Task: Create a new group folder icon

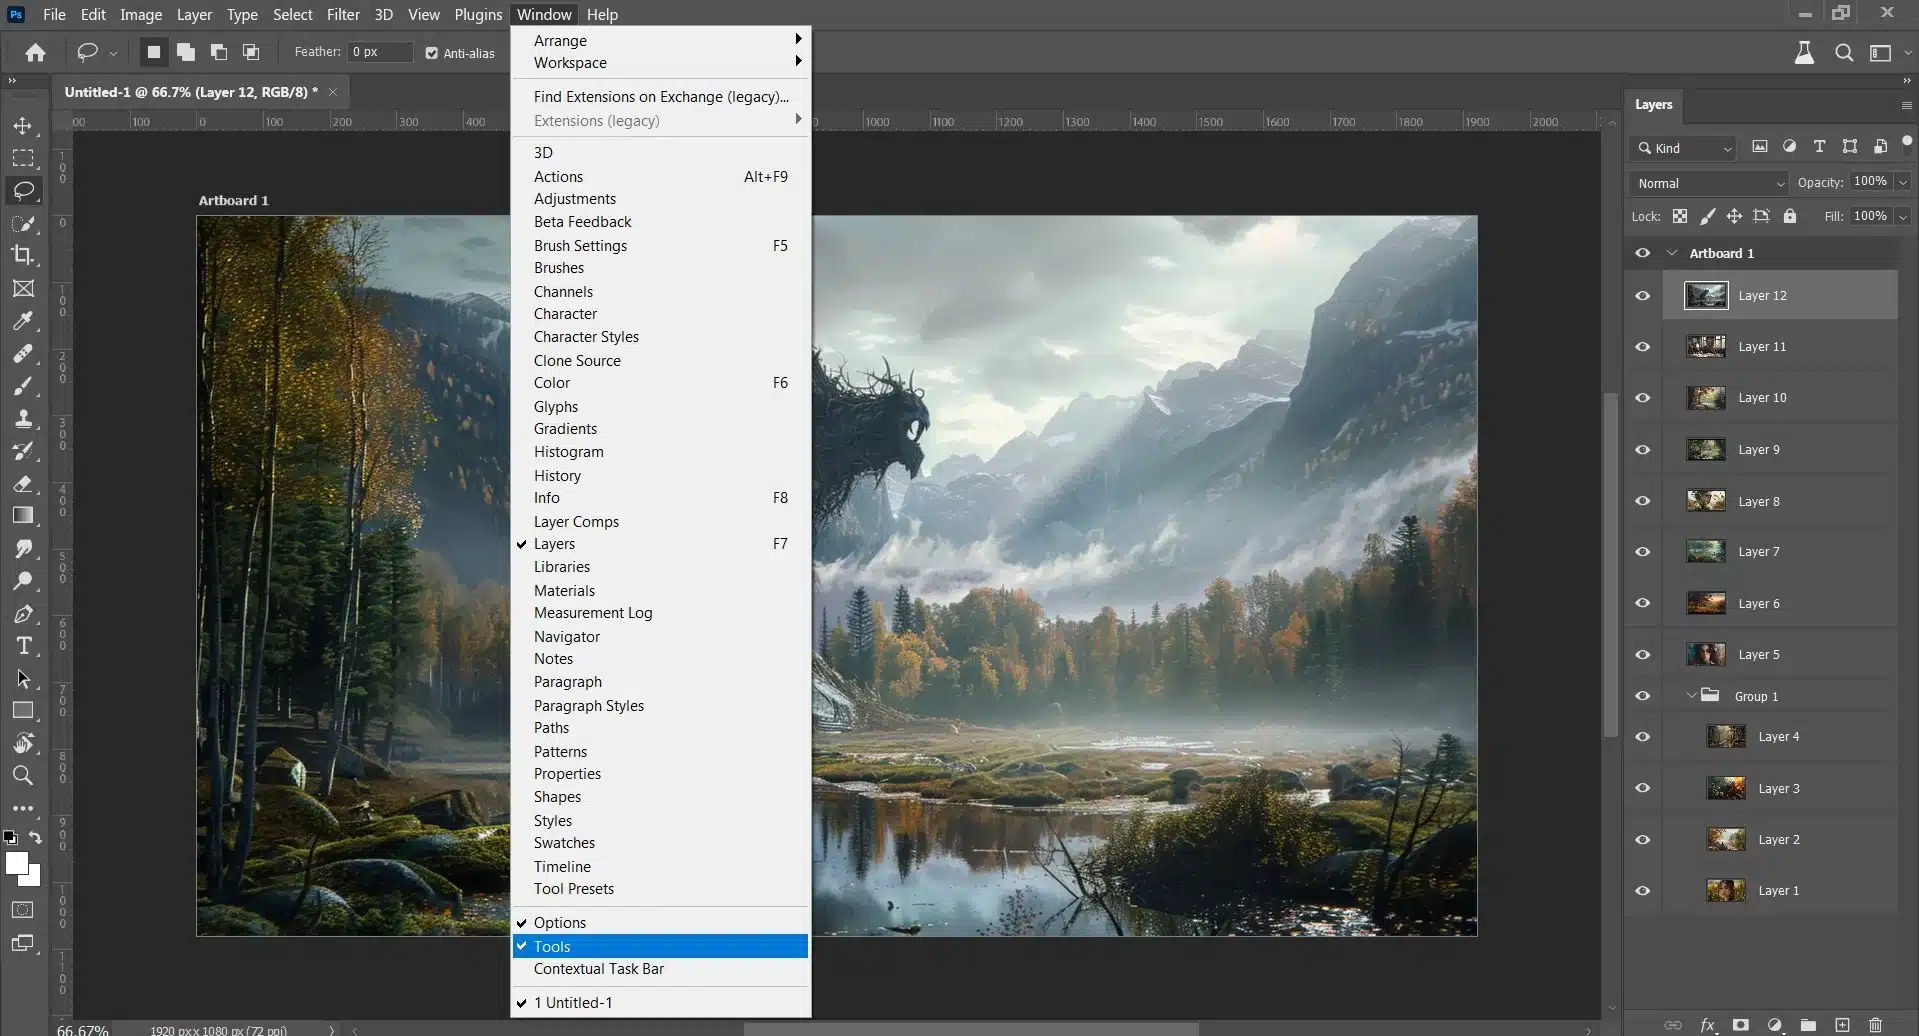Action: [1808, 1025]
